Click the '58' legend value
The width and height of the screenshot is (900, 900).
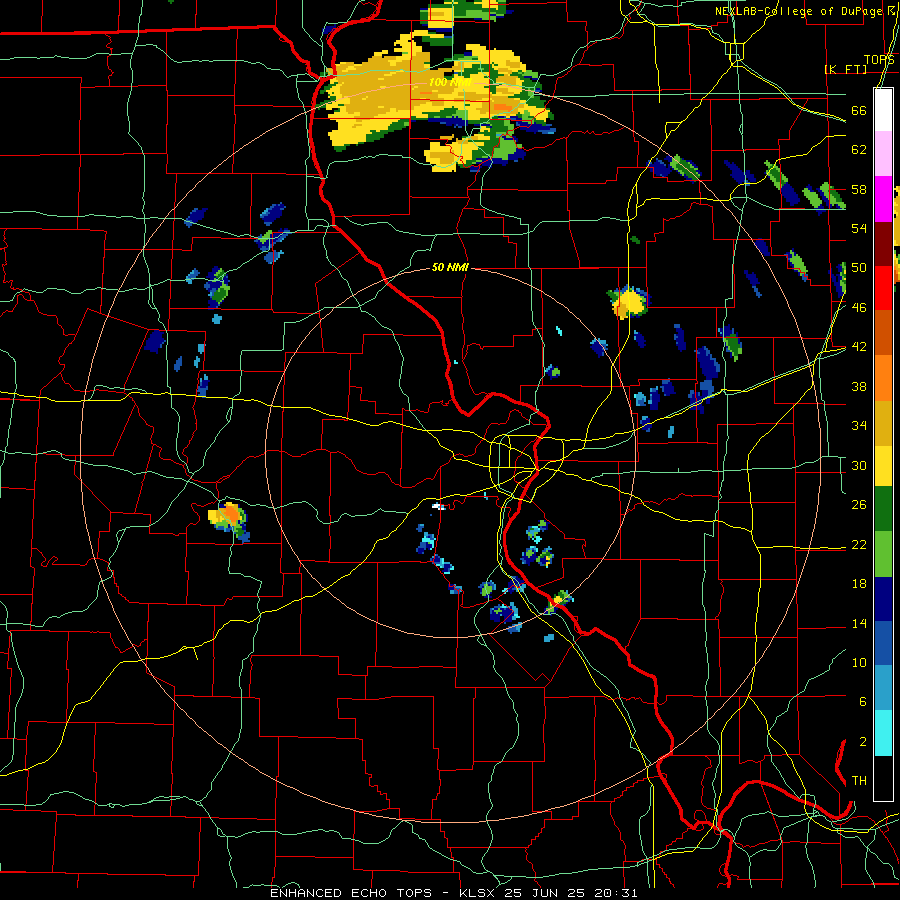859,189
